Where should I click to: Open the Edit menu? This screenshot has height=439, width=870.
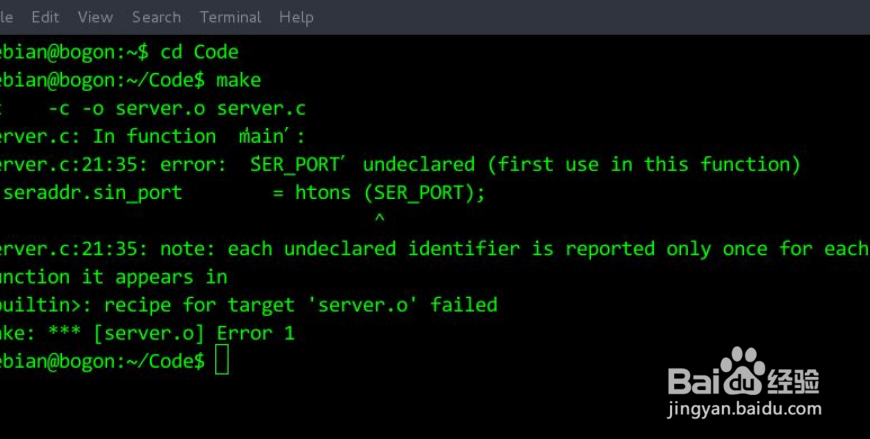click(45, 17)
